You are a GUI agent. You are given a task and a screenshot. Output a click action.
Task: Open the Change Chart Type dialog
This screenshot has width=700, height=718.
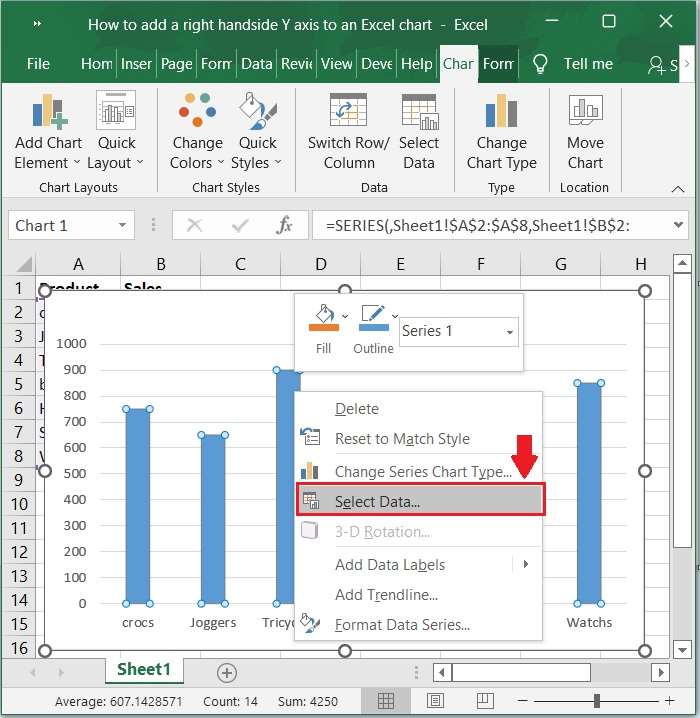[501, 114]
